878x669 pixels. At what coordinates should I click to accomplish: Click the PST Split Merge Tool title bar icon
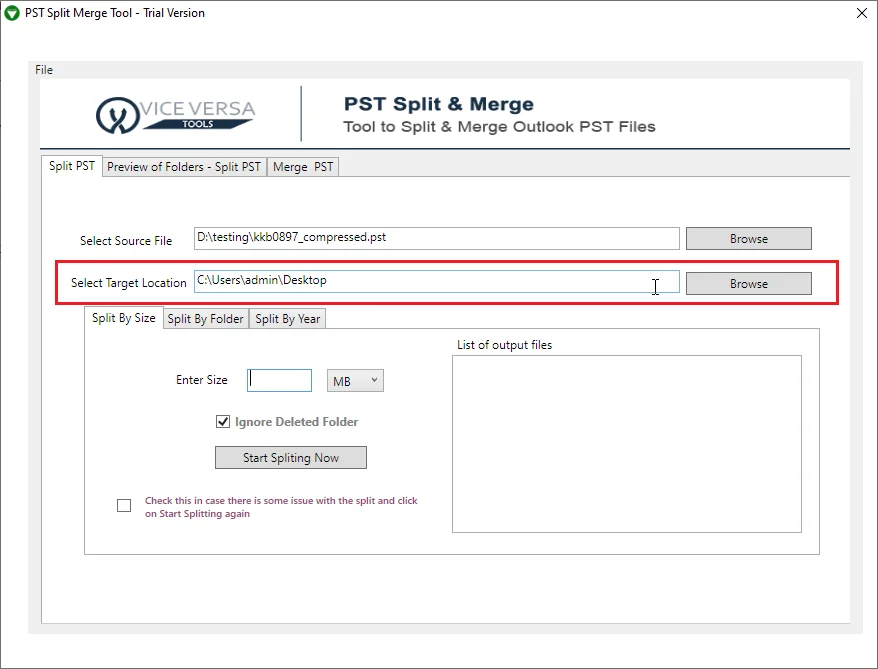pyautogui.click(x=12, y=13)
